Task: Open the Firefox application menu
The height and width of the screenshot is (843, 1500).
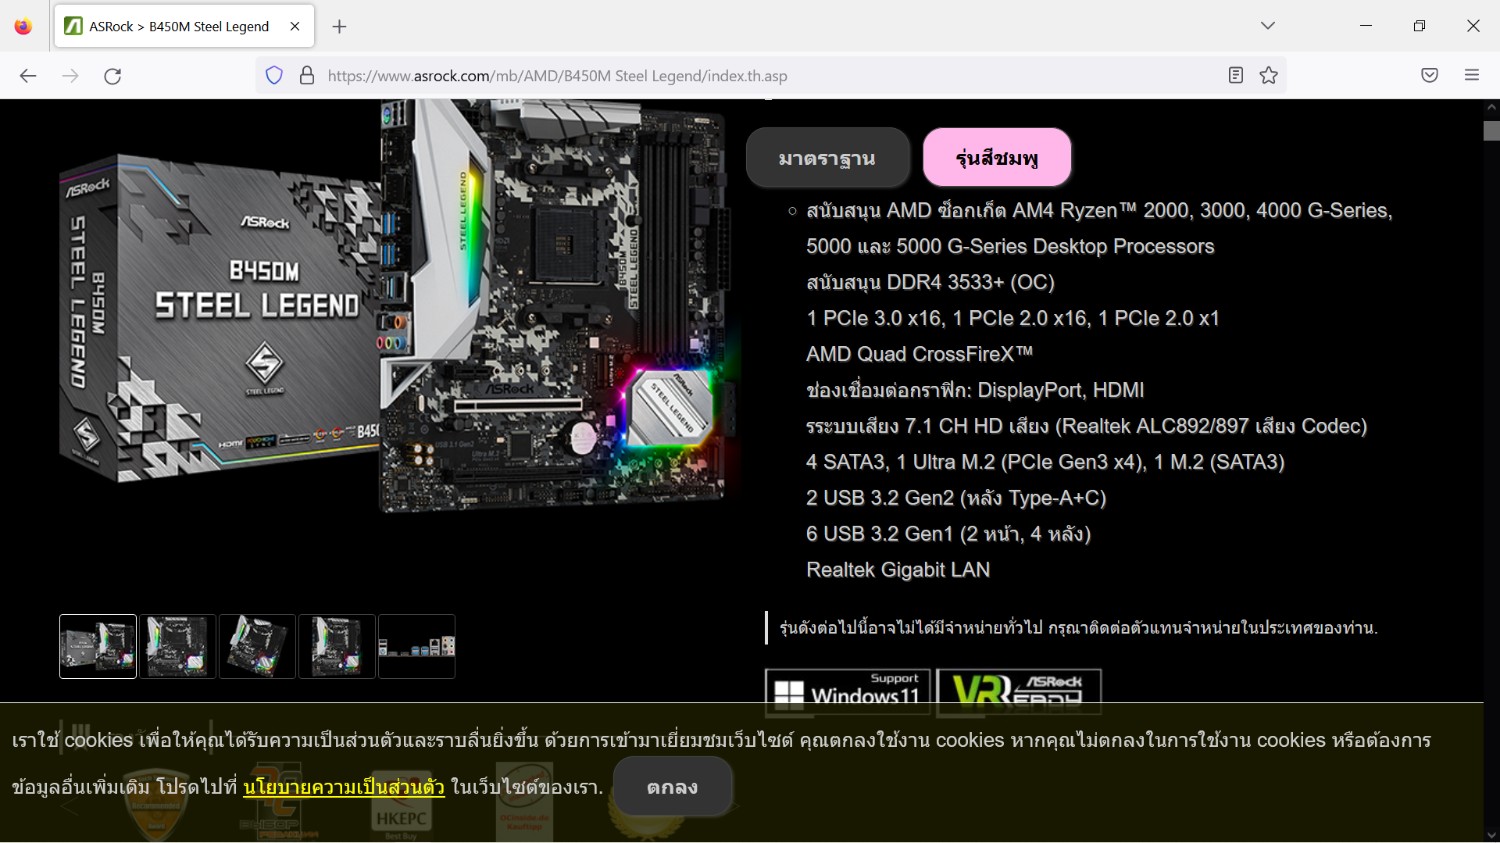Action: click(x=1472, y=75)
